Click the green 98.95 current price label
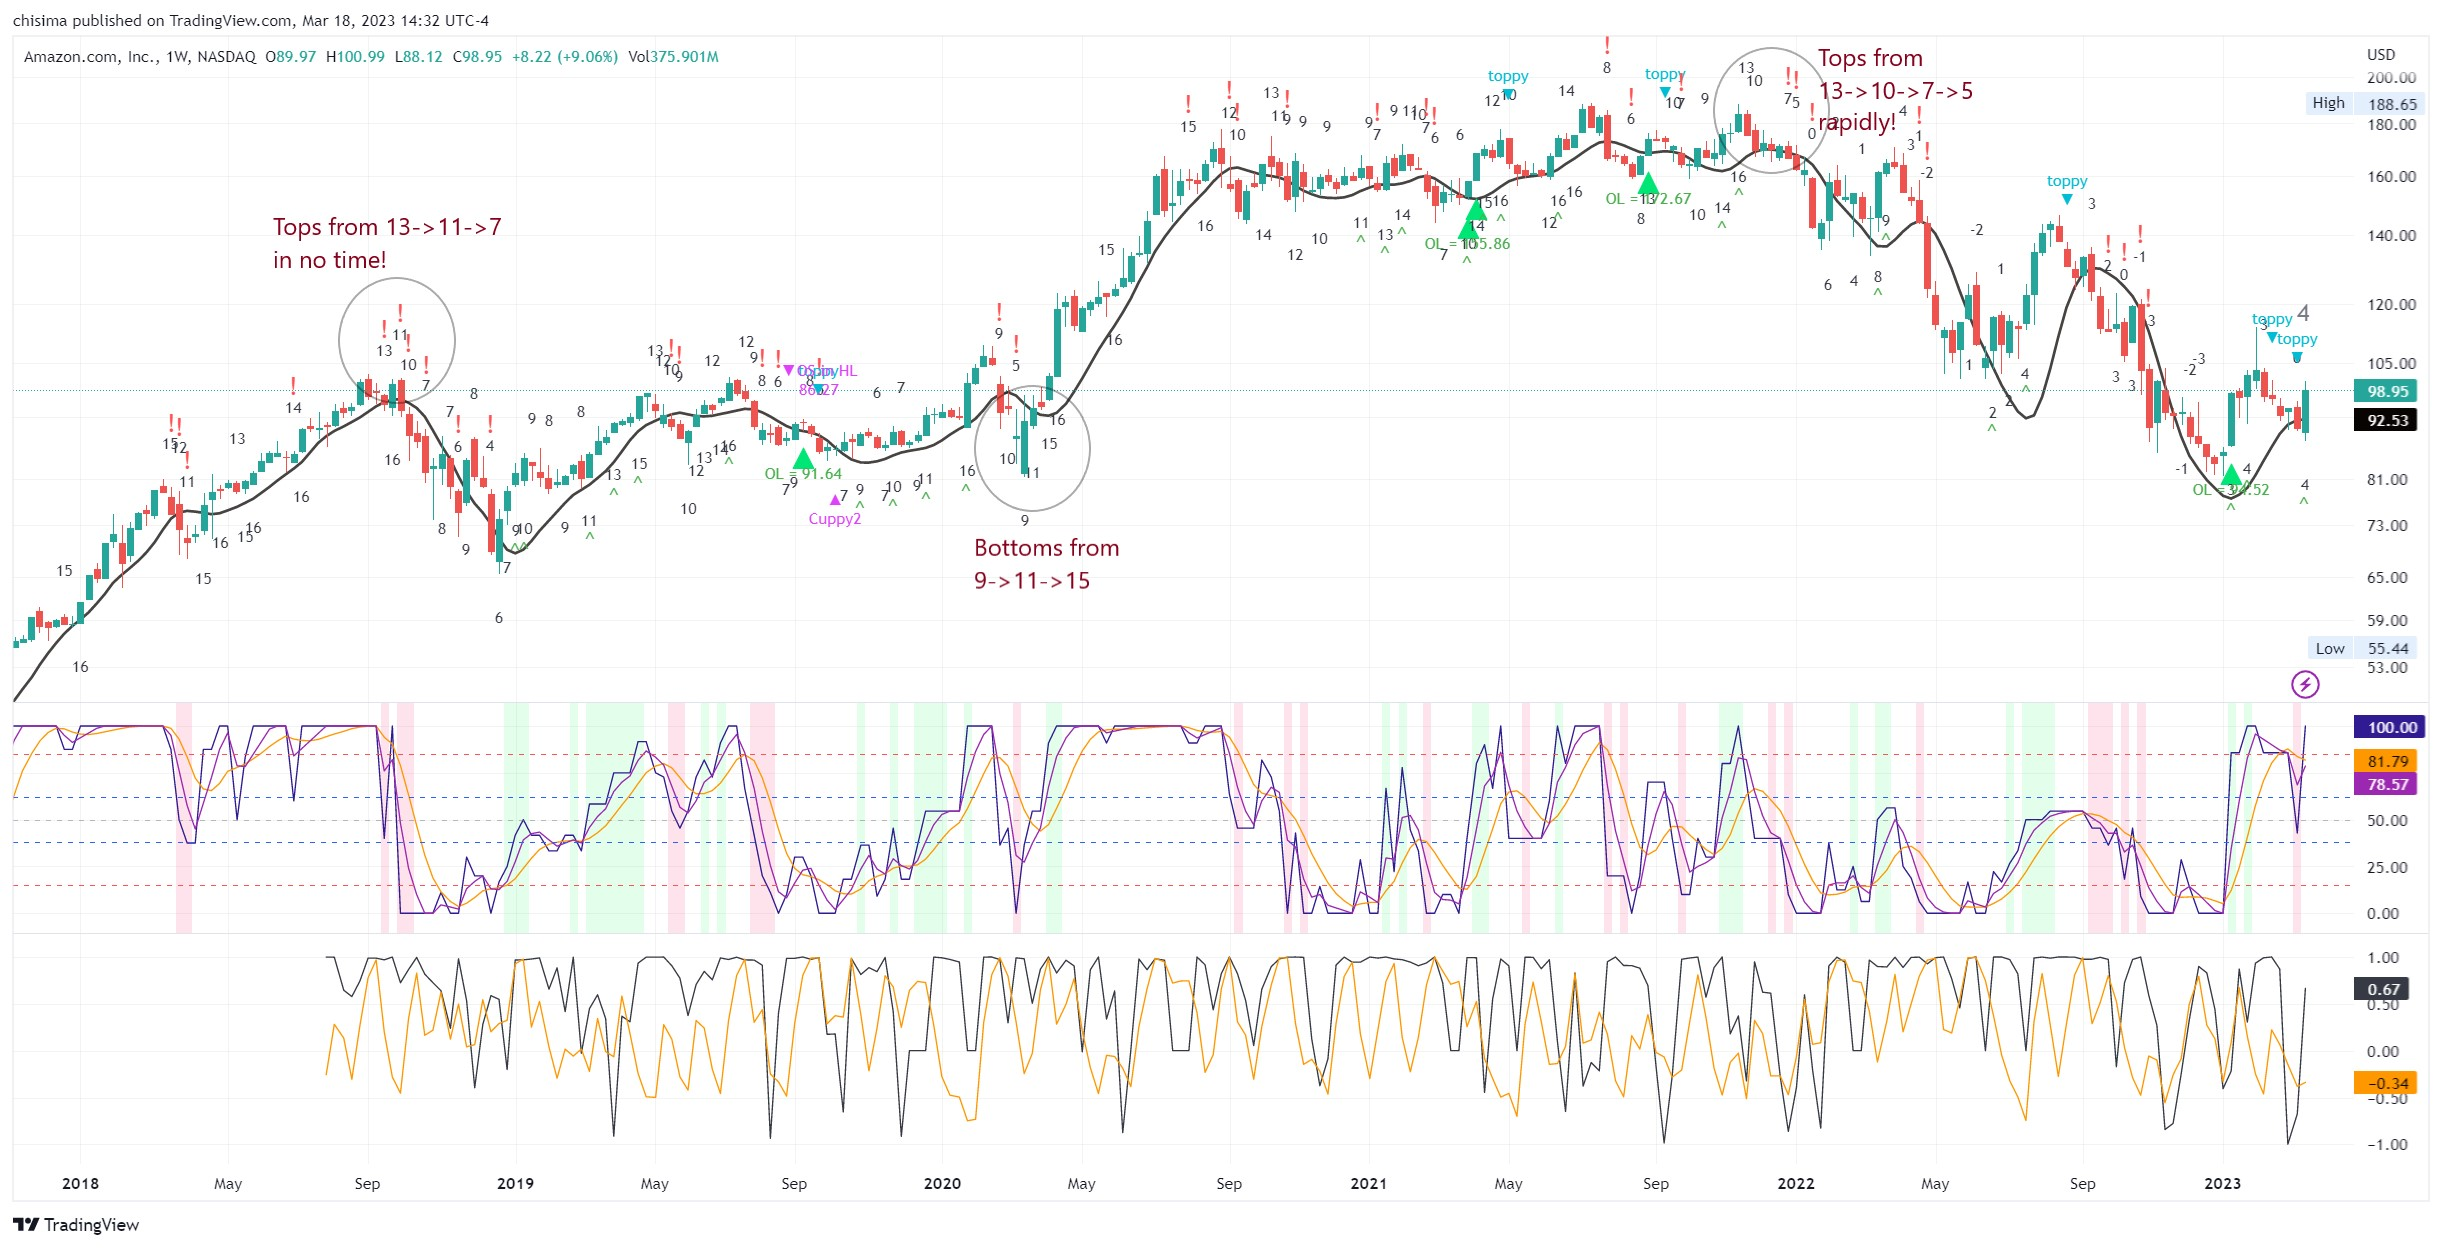The height and width of the screenshot is (1248, 2442). coord(2386,391)
